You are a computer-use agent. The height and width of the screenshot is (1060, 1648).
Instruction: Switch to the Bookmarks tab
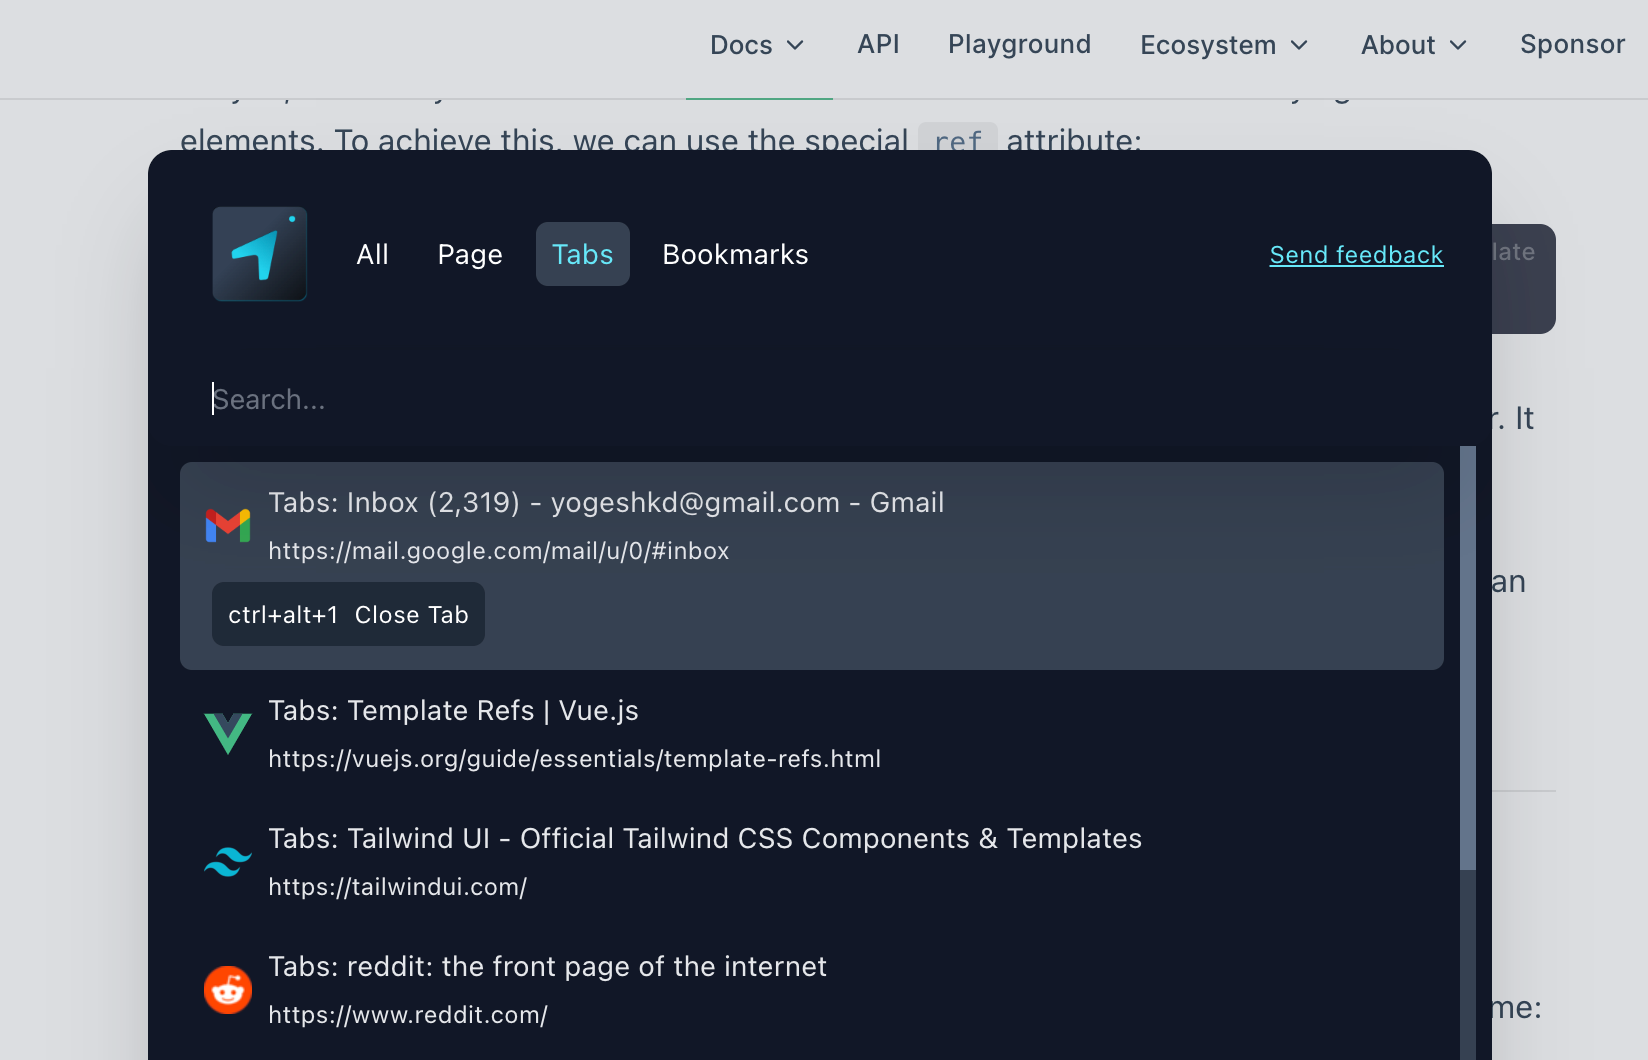735,255
